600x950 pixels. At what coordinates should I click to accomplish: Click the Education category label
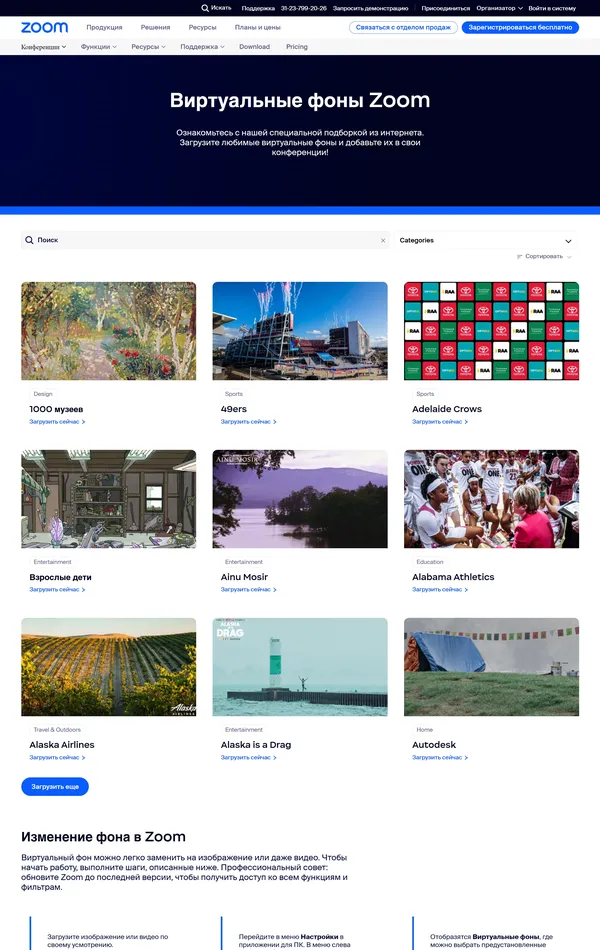(x=430, y=562)
